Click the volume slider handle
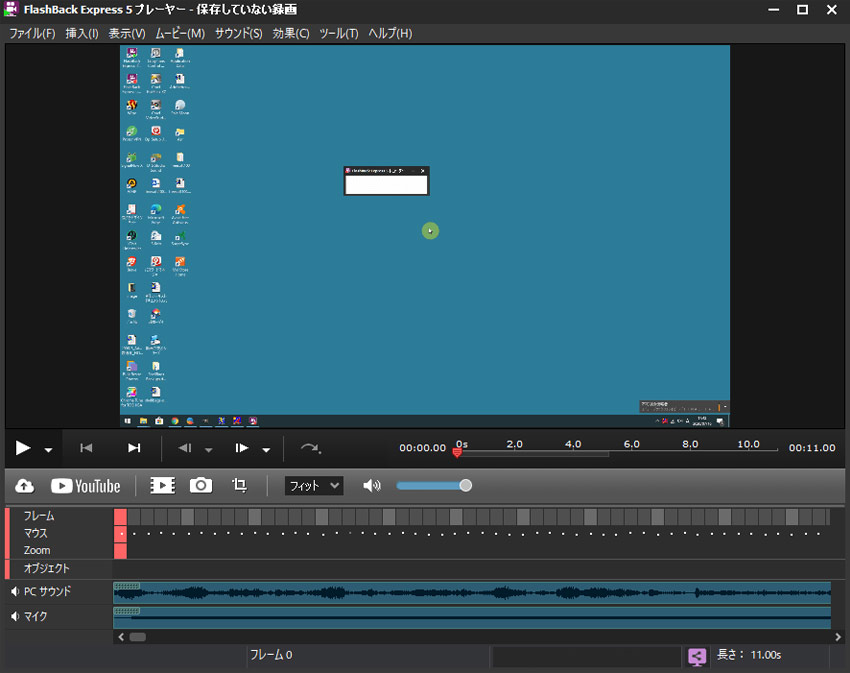Screen dimensions: 850x673 pos(466,485)
